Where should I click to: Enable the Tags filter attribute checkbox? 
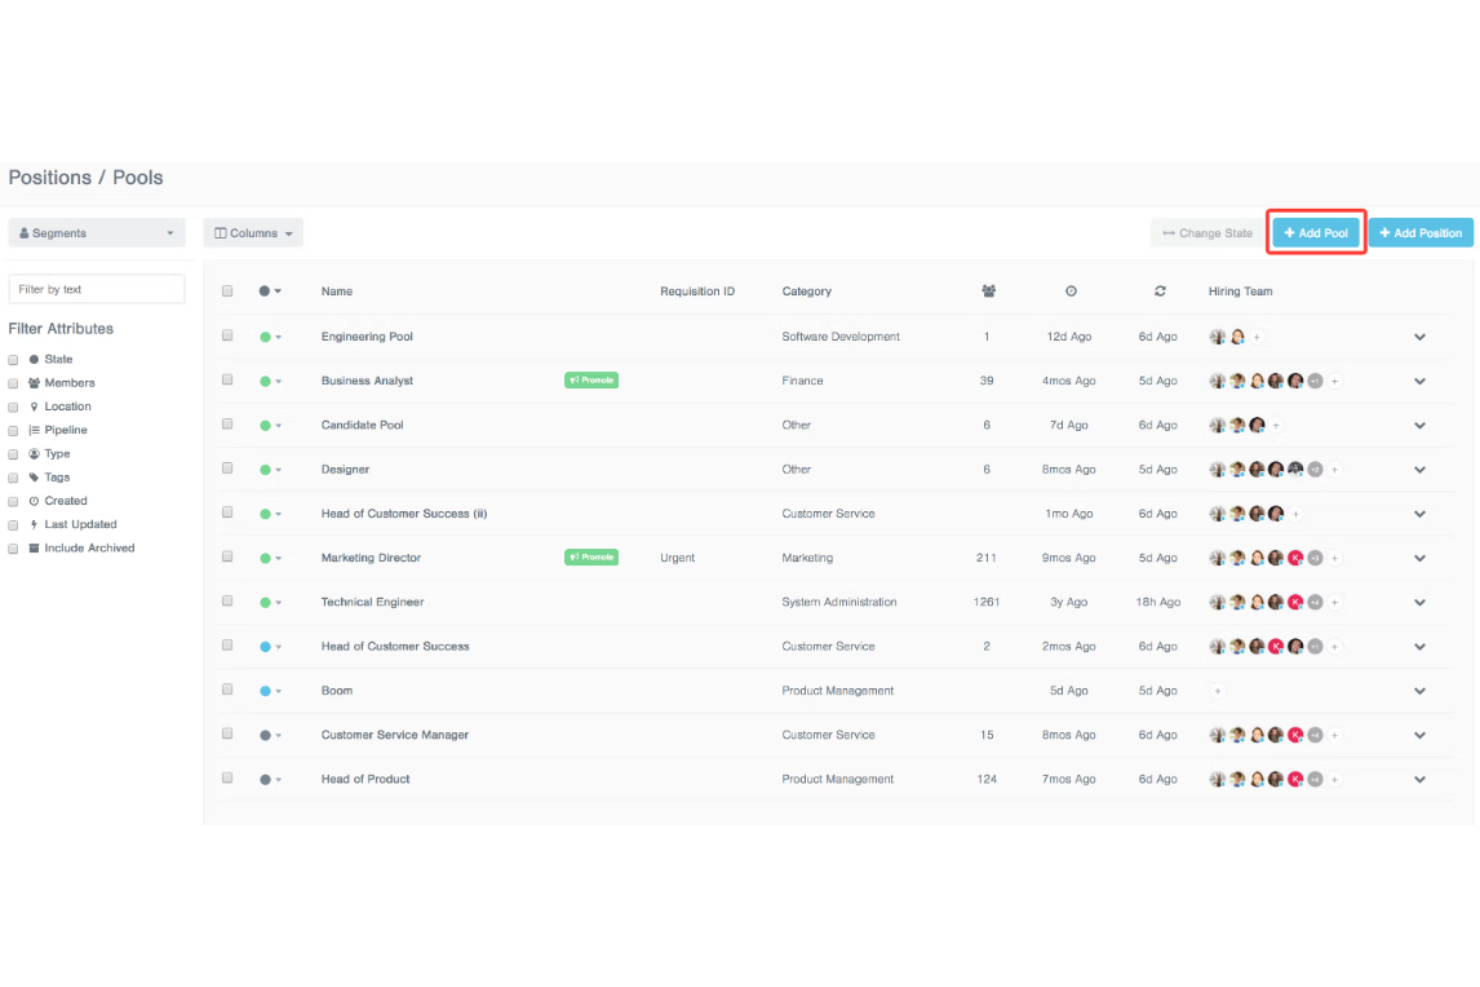13,478
